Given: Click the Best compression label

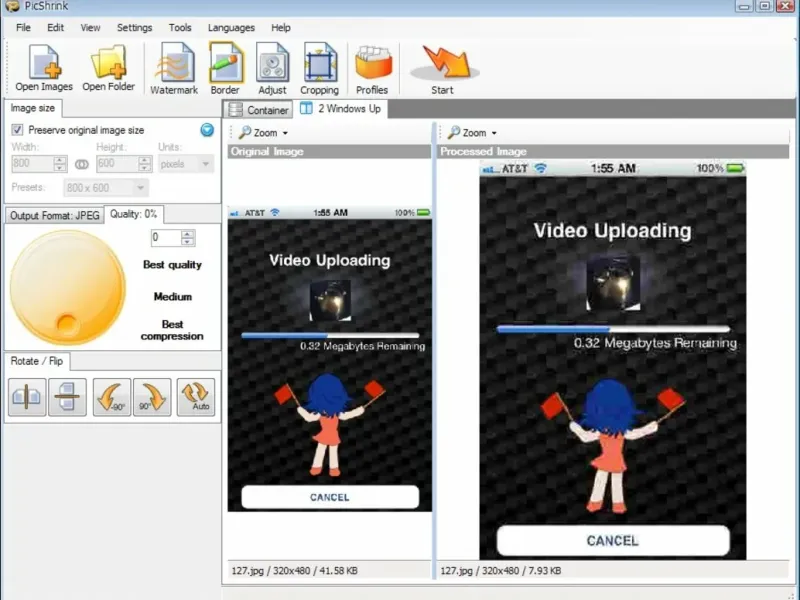Looking at the screenshot, I should click(172, 330).
